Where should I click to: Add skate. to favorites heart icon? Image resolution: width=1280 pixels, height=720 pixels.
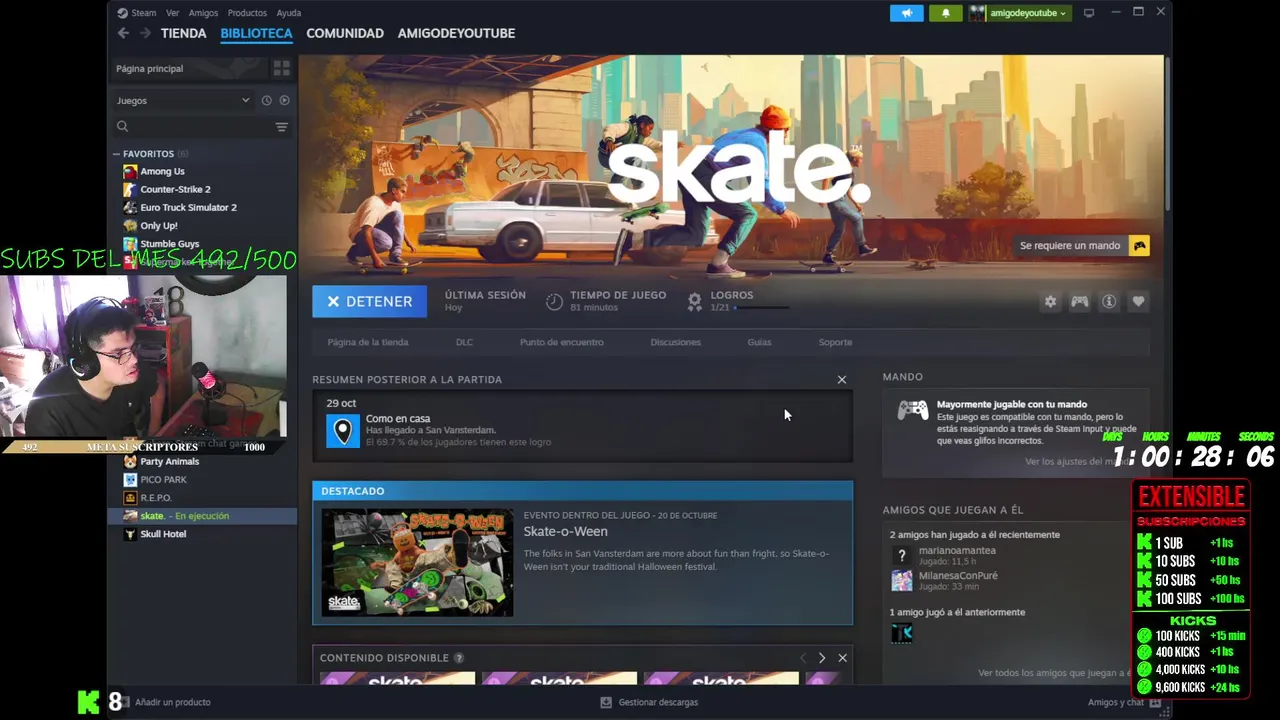pyautogui.click(x=1138, y=301)
